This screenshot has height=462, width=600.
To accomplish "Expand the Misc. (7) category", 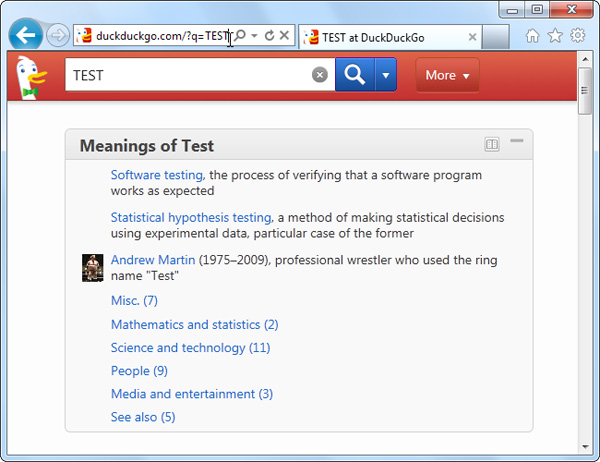I will click(x=134, y=301).
